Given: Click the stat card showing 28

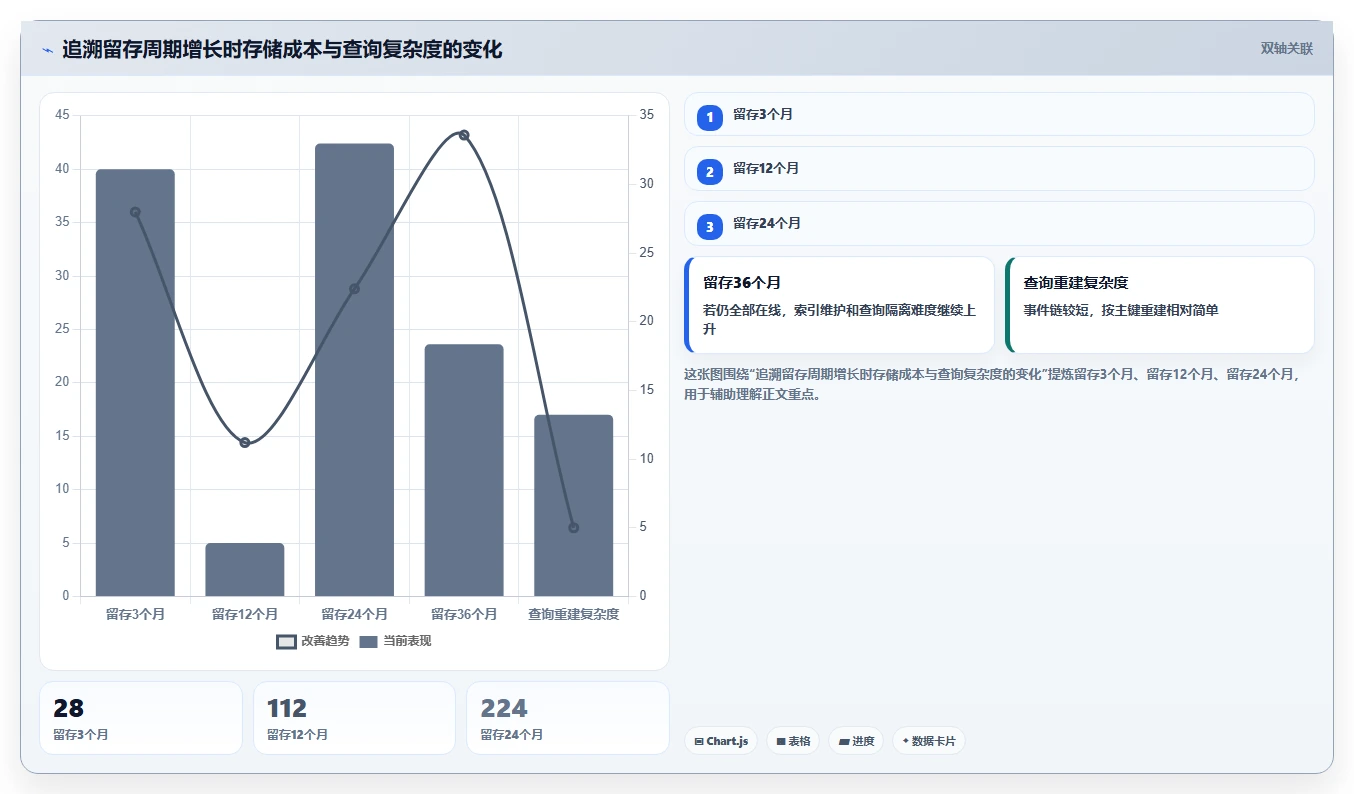Looking at the screenshot, I should click(x=141, y=718).
